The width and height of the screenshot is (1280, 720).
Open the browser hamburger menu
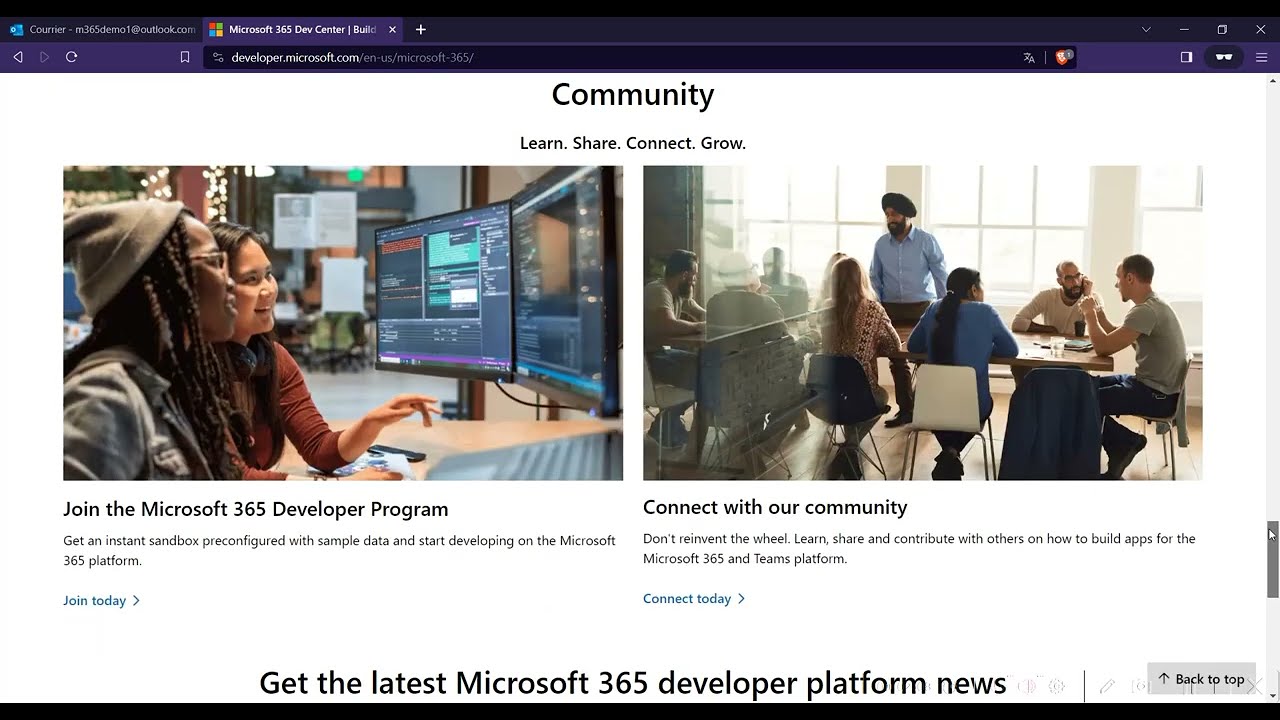point(1261,57)
